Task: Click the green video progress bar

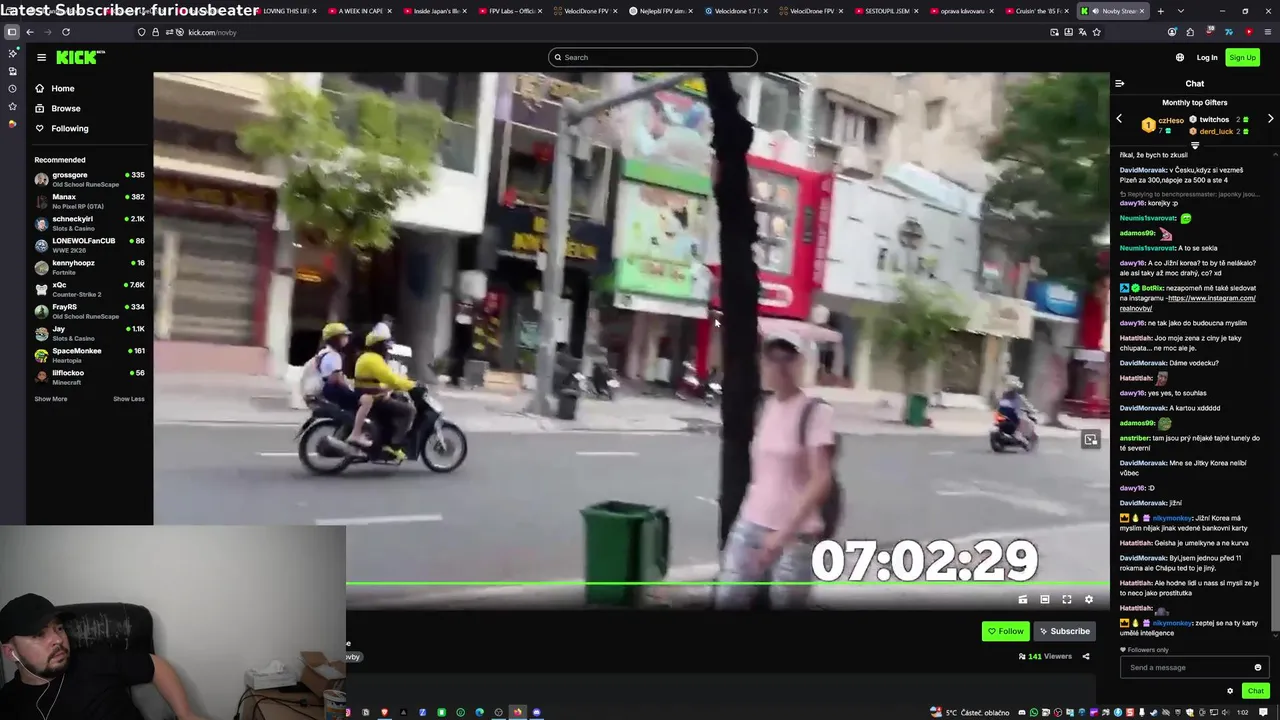Action: tap(727, 583)
